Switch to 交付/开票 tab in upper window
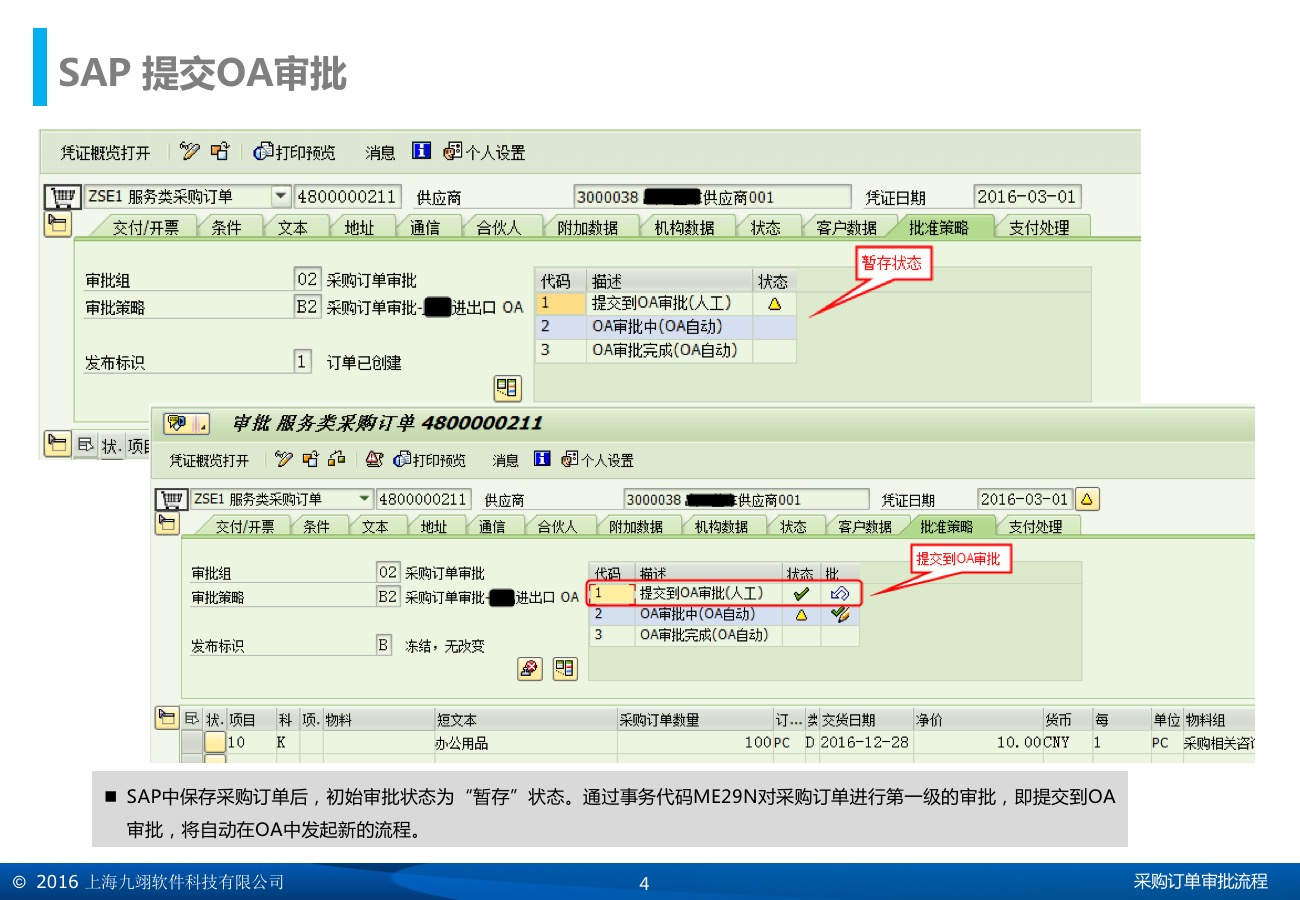1300x900 pixels. 146,228
